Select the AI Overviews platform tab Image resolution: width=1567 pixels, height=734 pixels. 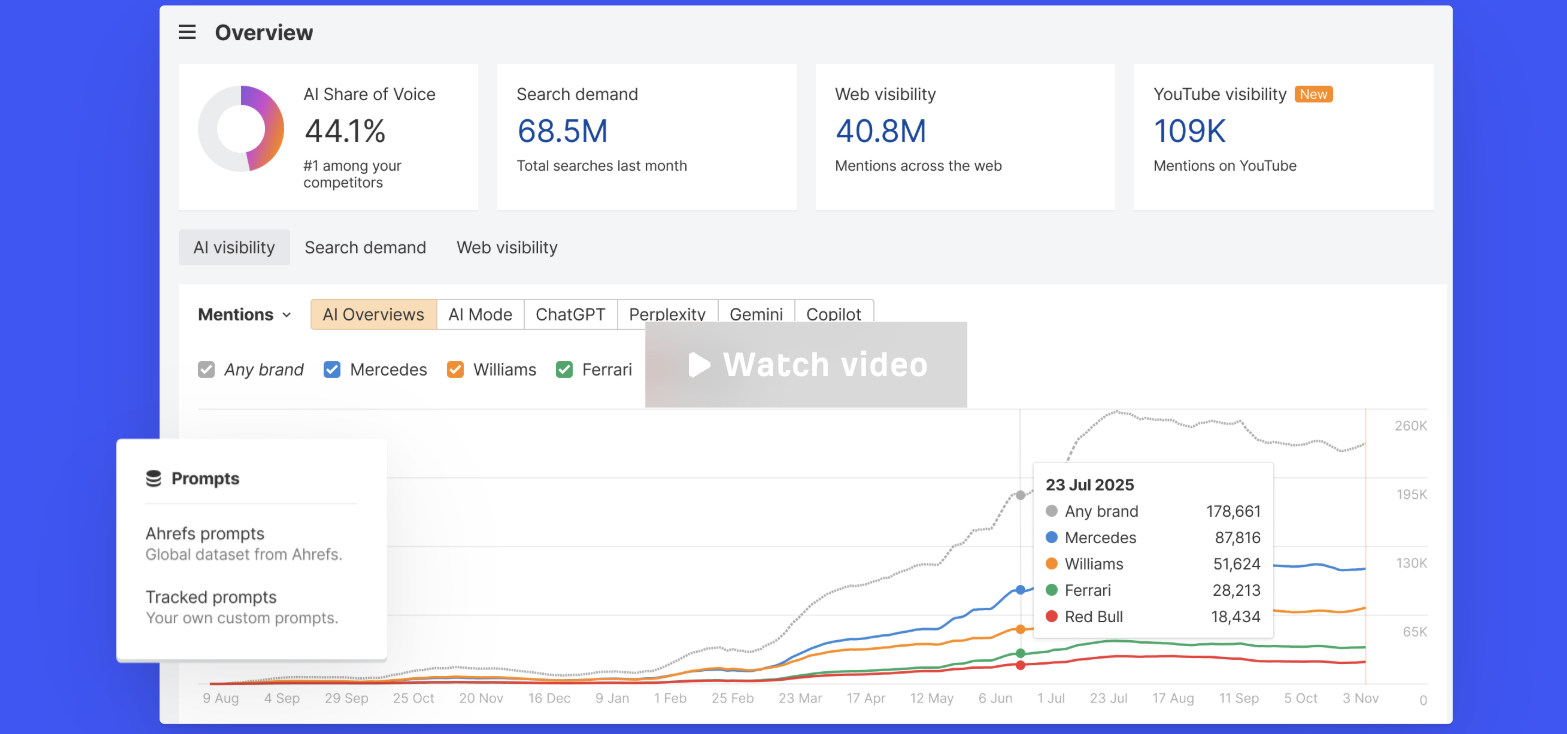point(373,314)
